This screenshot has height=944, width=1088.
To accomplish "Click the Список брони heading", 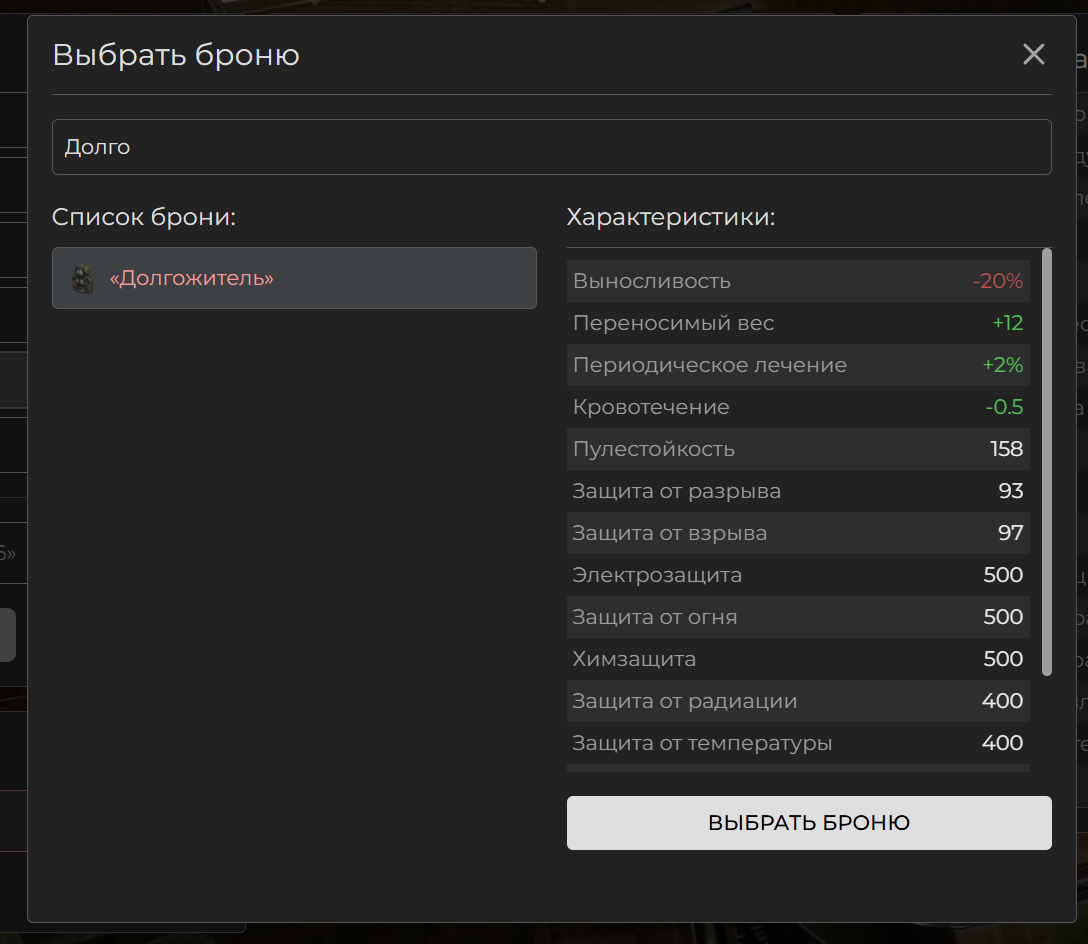I will 144,217.
